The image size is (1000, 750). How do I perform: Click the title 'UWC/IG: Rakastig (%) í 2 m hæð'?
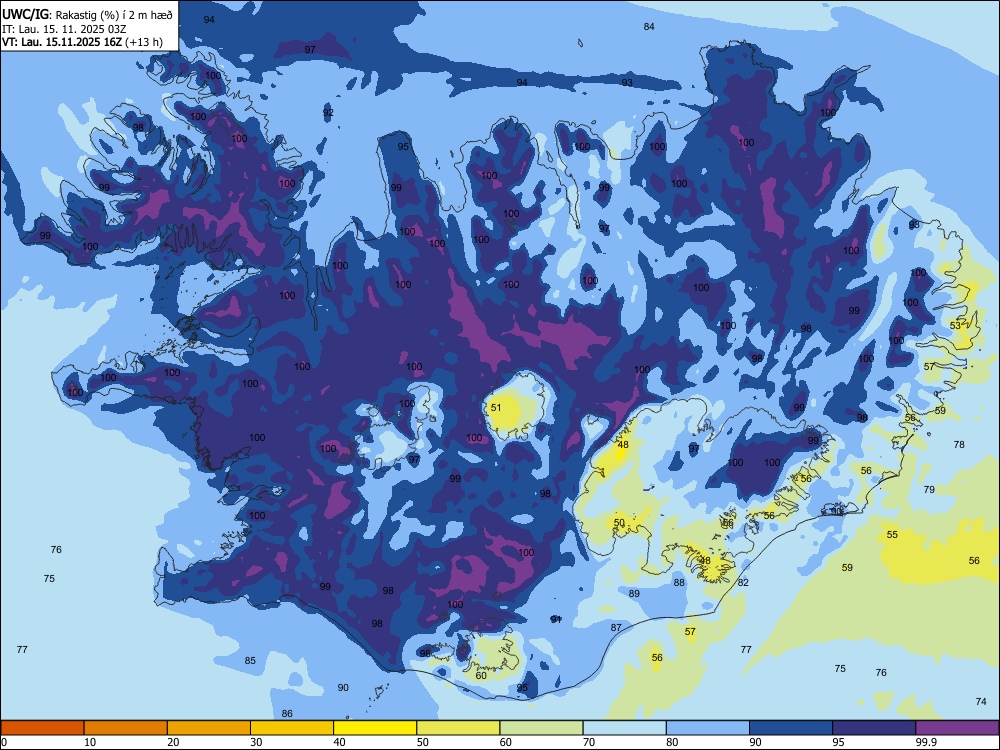(x=87, y=15)
